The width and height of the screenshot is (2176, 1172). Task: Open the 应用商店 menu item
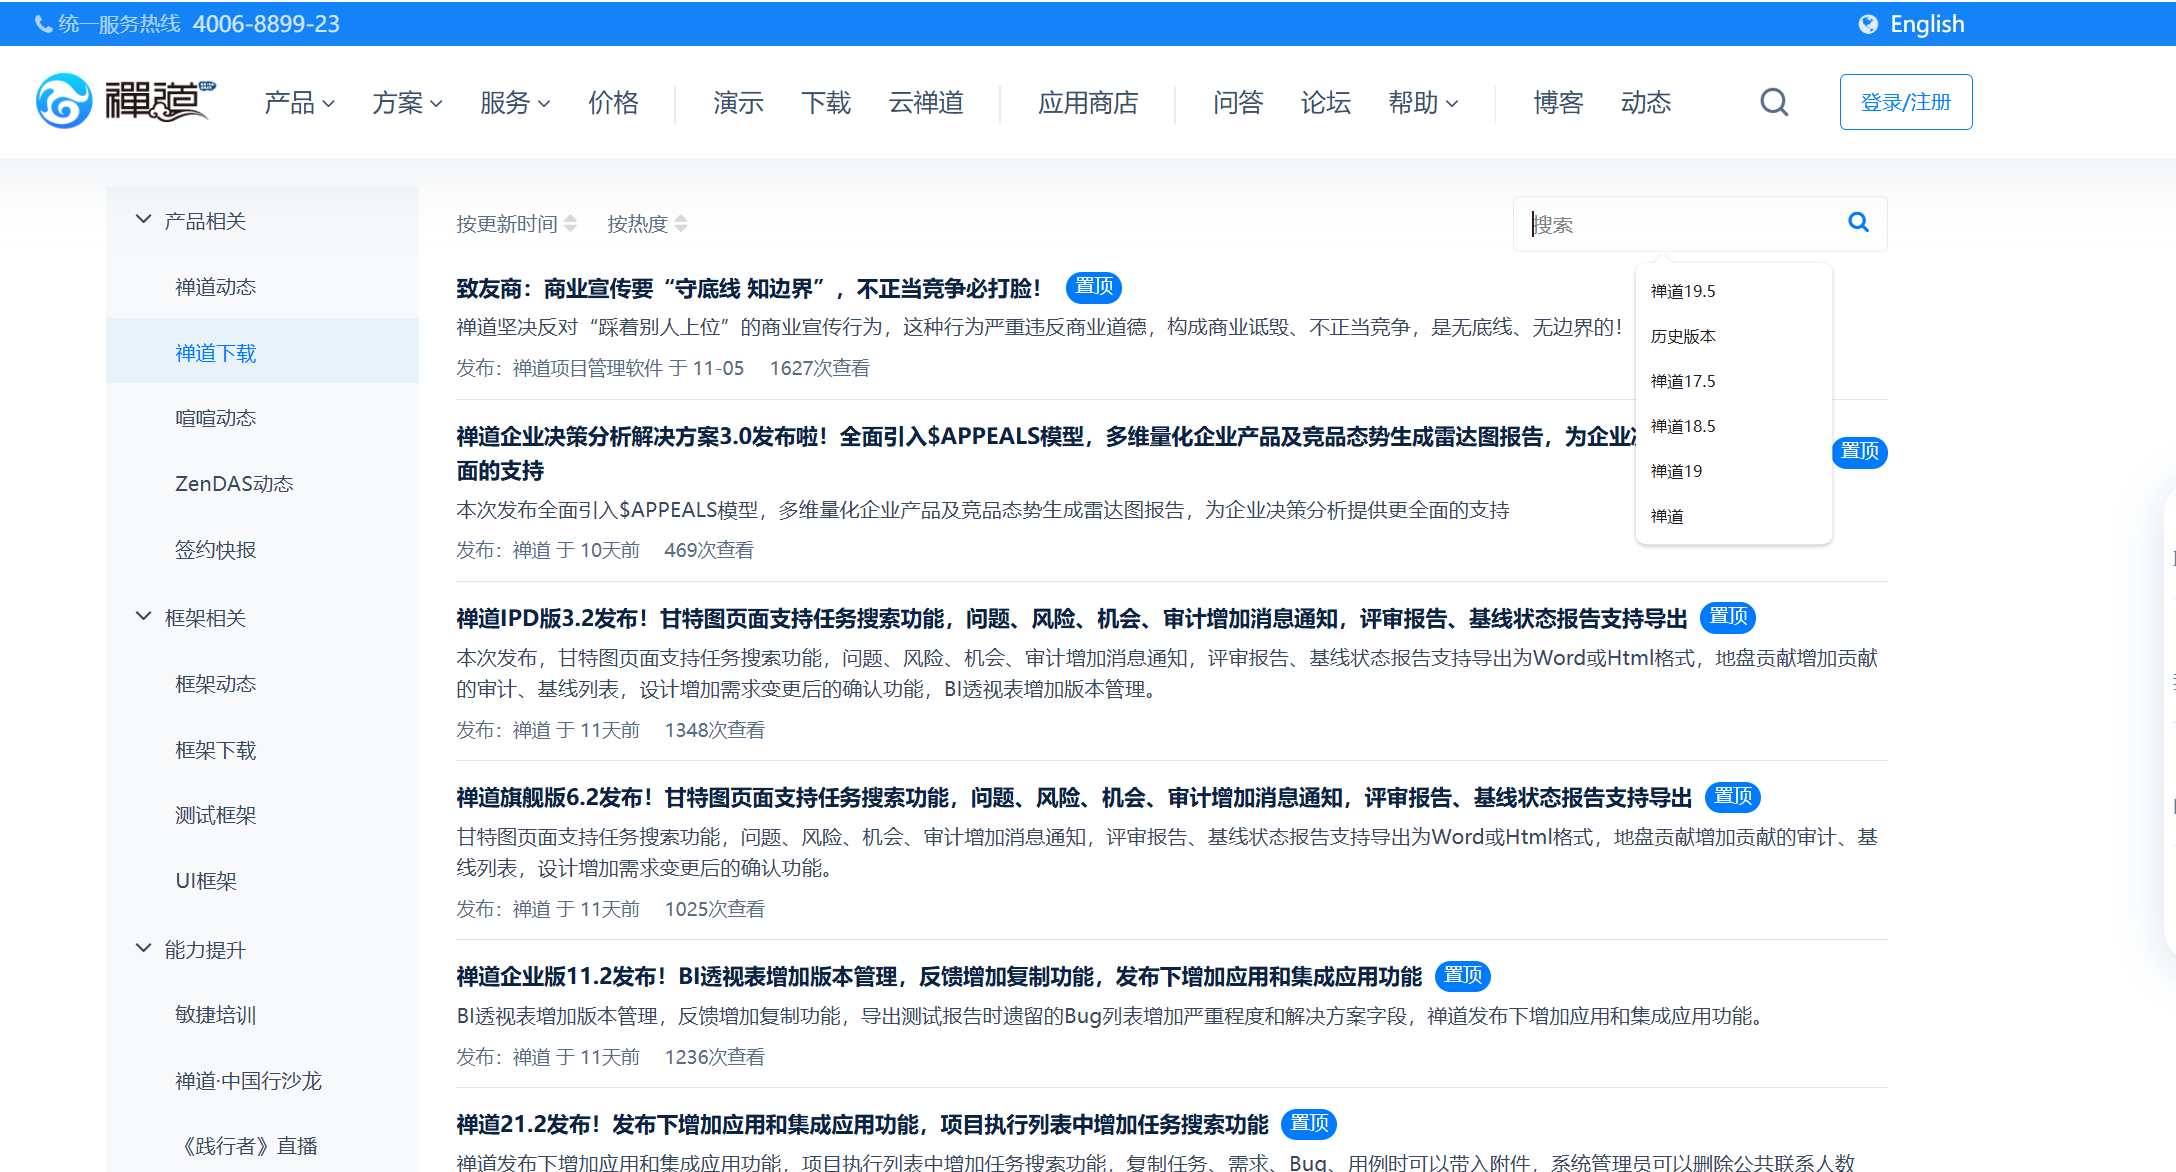coord(1088,102)
